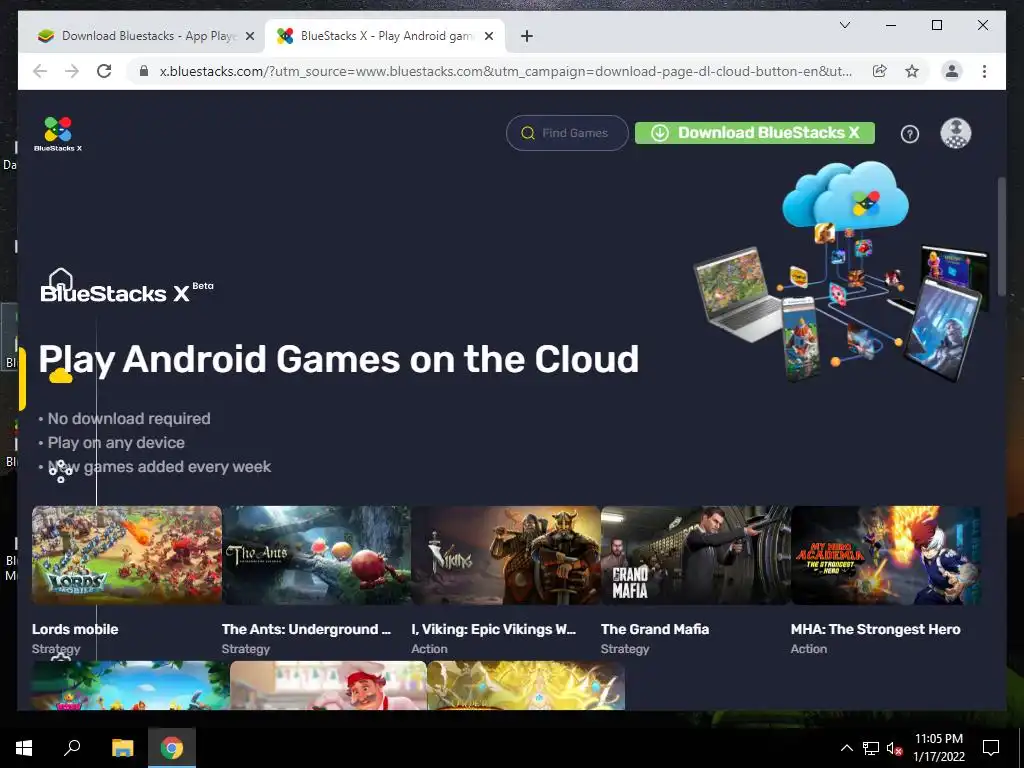Click 'Action' label under MHA: The Strongest Hero
The height and width of the screenshot is (768, 1024).
(x=808, y=648)
